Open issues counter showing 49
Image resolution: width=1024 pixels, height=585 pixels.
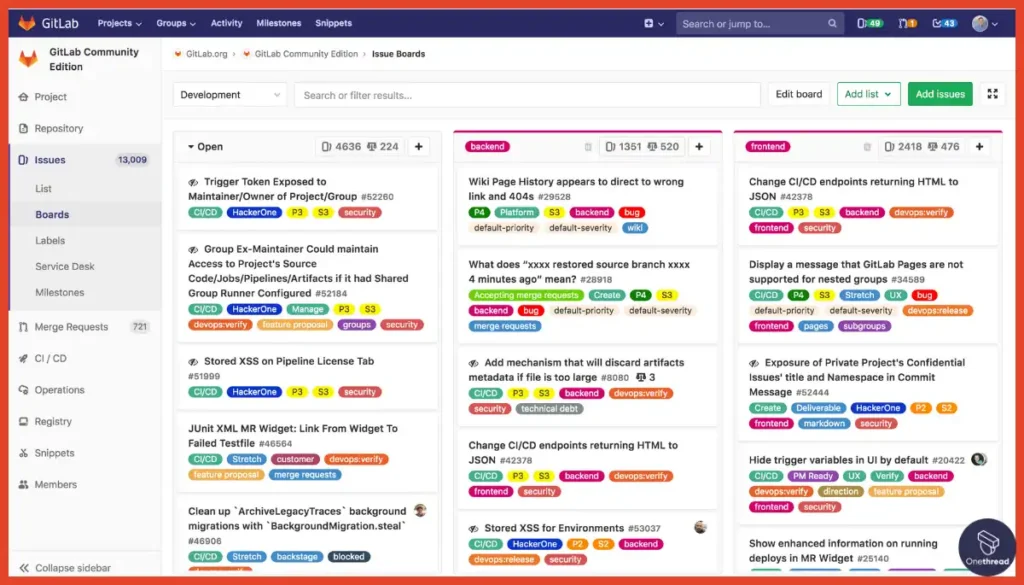pyautogui.click(x=869, y=23)
